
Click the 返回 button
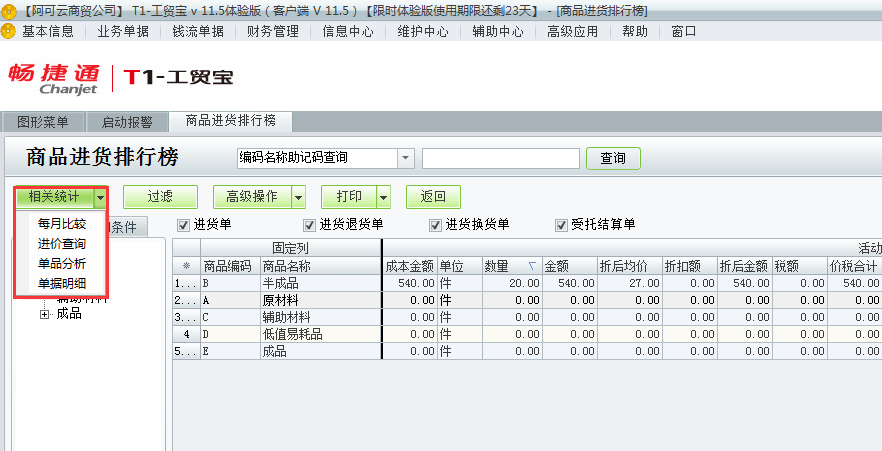pyautogui.click(x=433, y=197)
